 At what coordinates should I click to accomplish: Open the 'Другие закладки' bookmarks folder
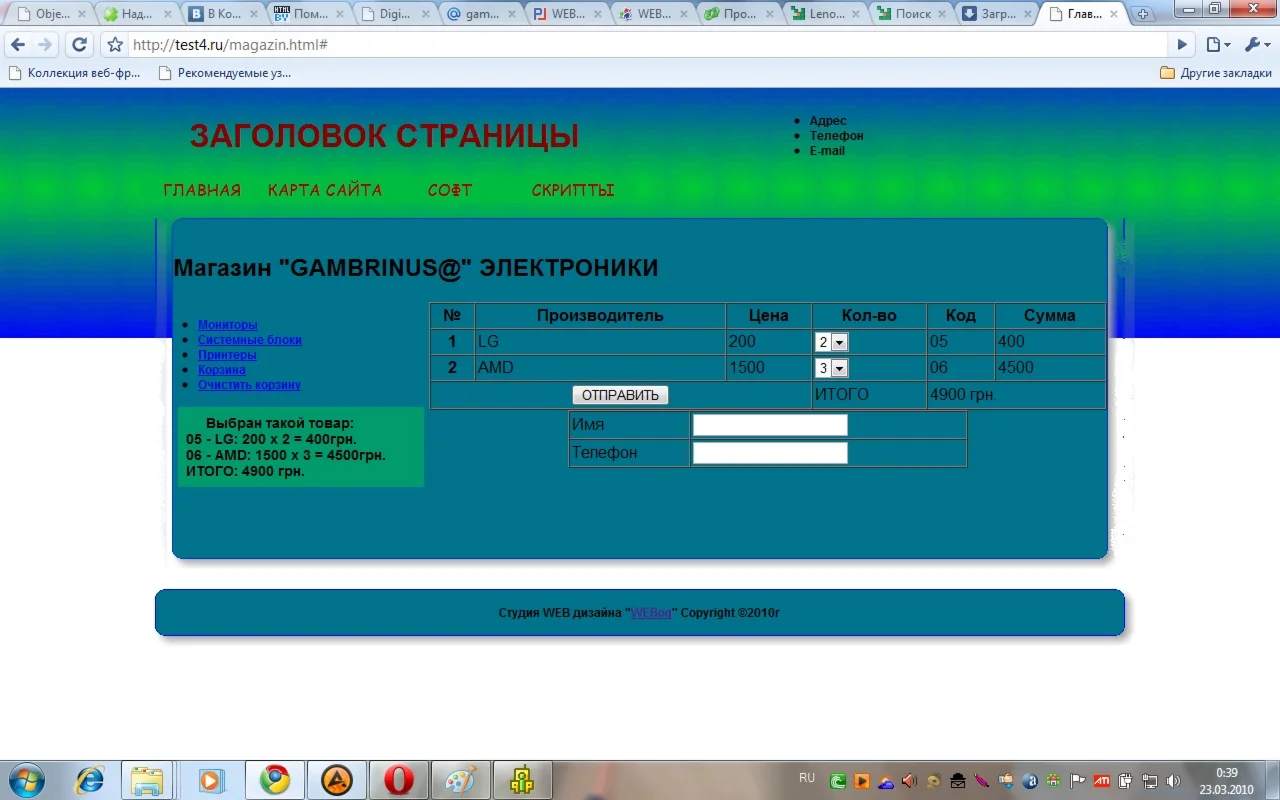coord(1216,73)
